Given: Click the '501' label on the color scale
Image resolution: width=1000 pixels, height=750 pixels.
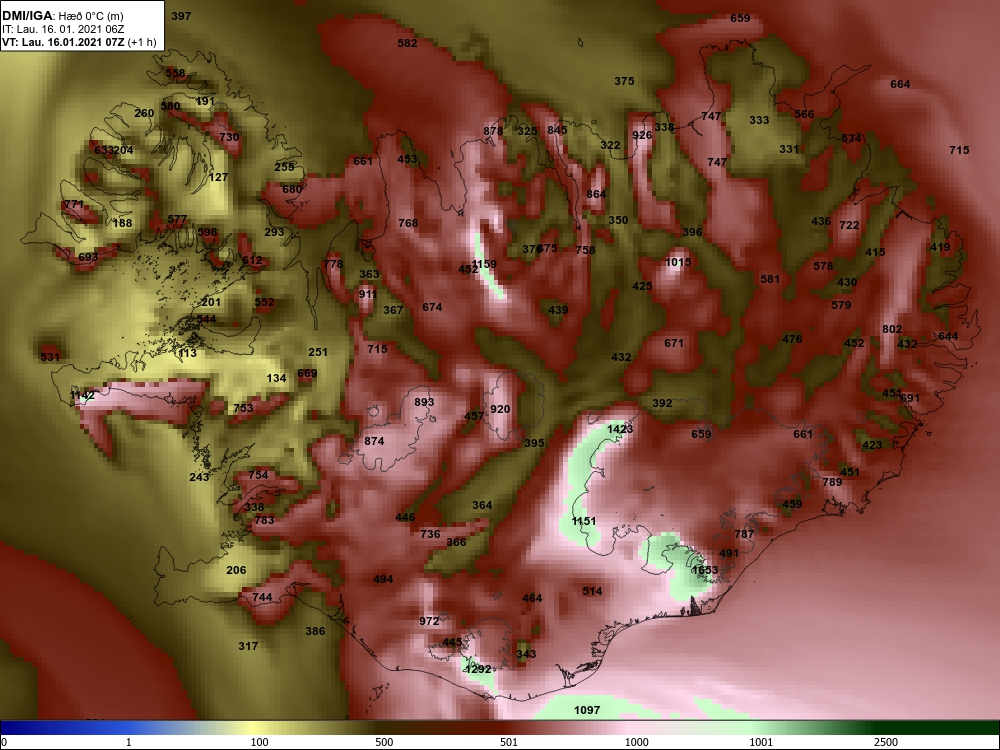Looking at the screenshot, I should click(509, 742).
